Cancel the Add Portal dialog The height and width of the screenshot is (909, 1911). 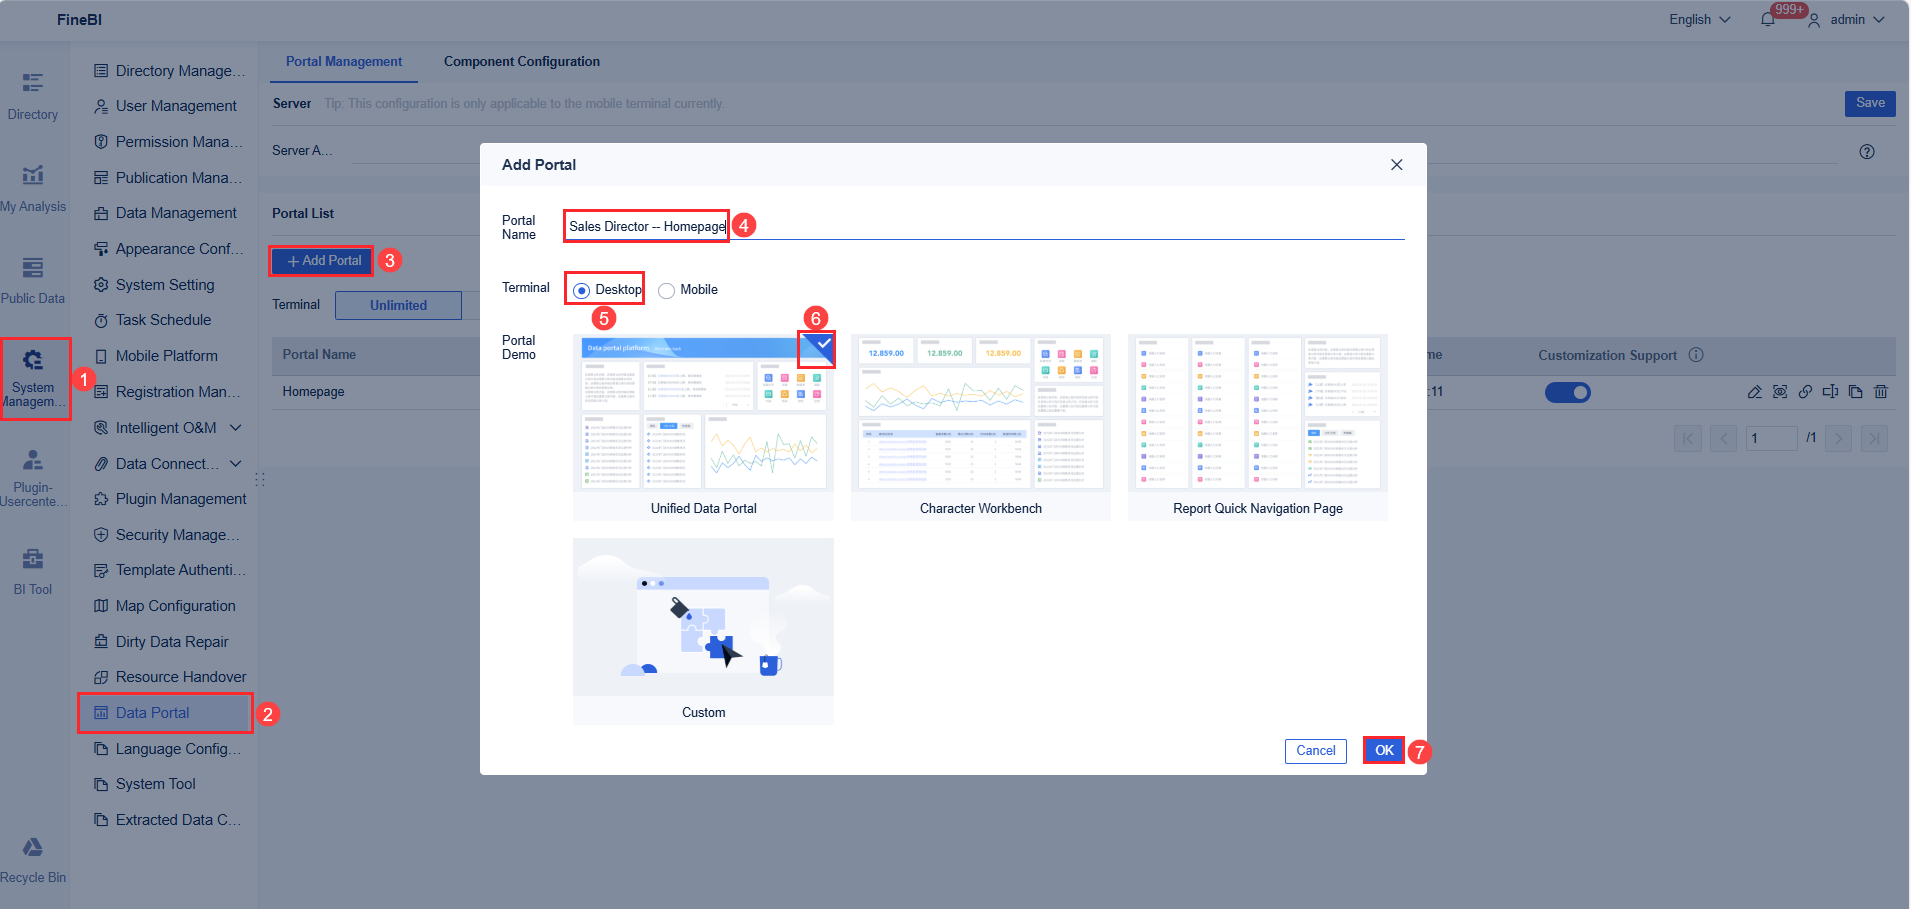1315,751
